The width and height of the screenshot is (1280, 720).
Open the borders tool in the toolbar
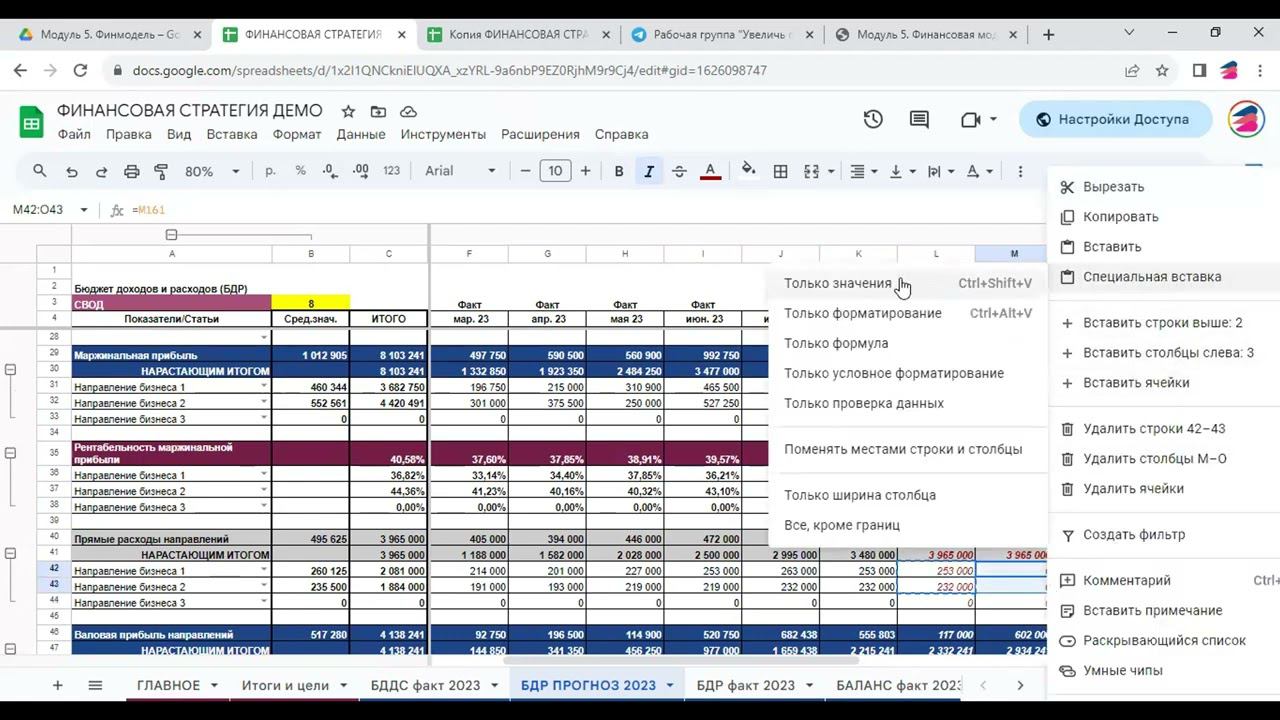tap(780, 171)
